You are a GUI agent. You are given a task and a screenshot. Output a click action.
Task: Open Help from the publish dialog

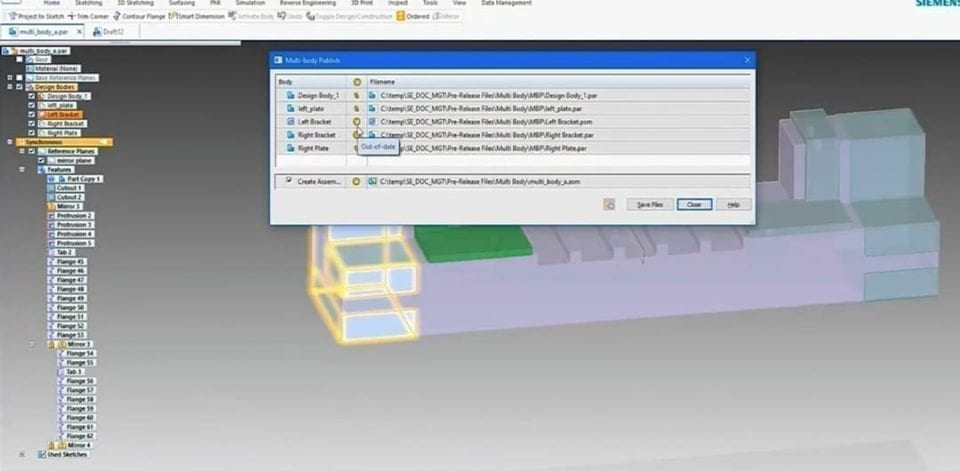733,205
